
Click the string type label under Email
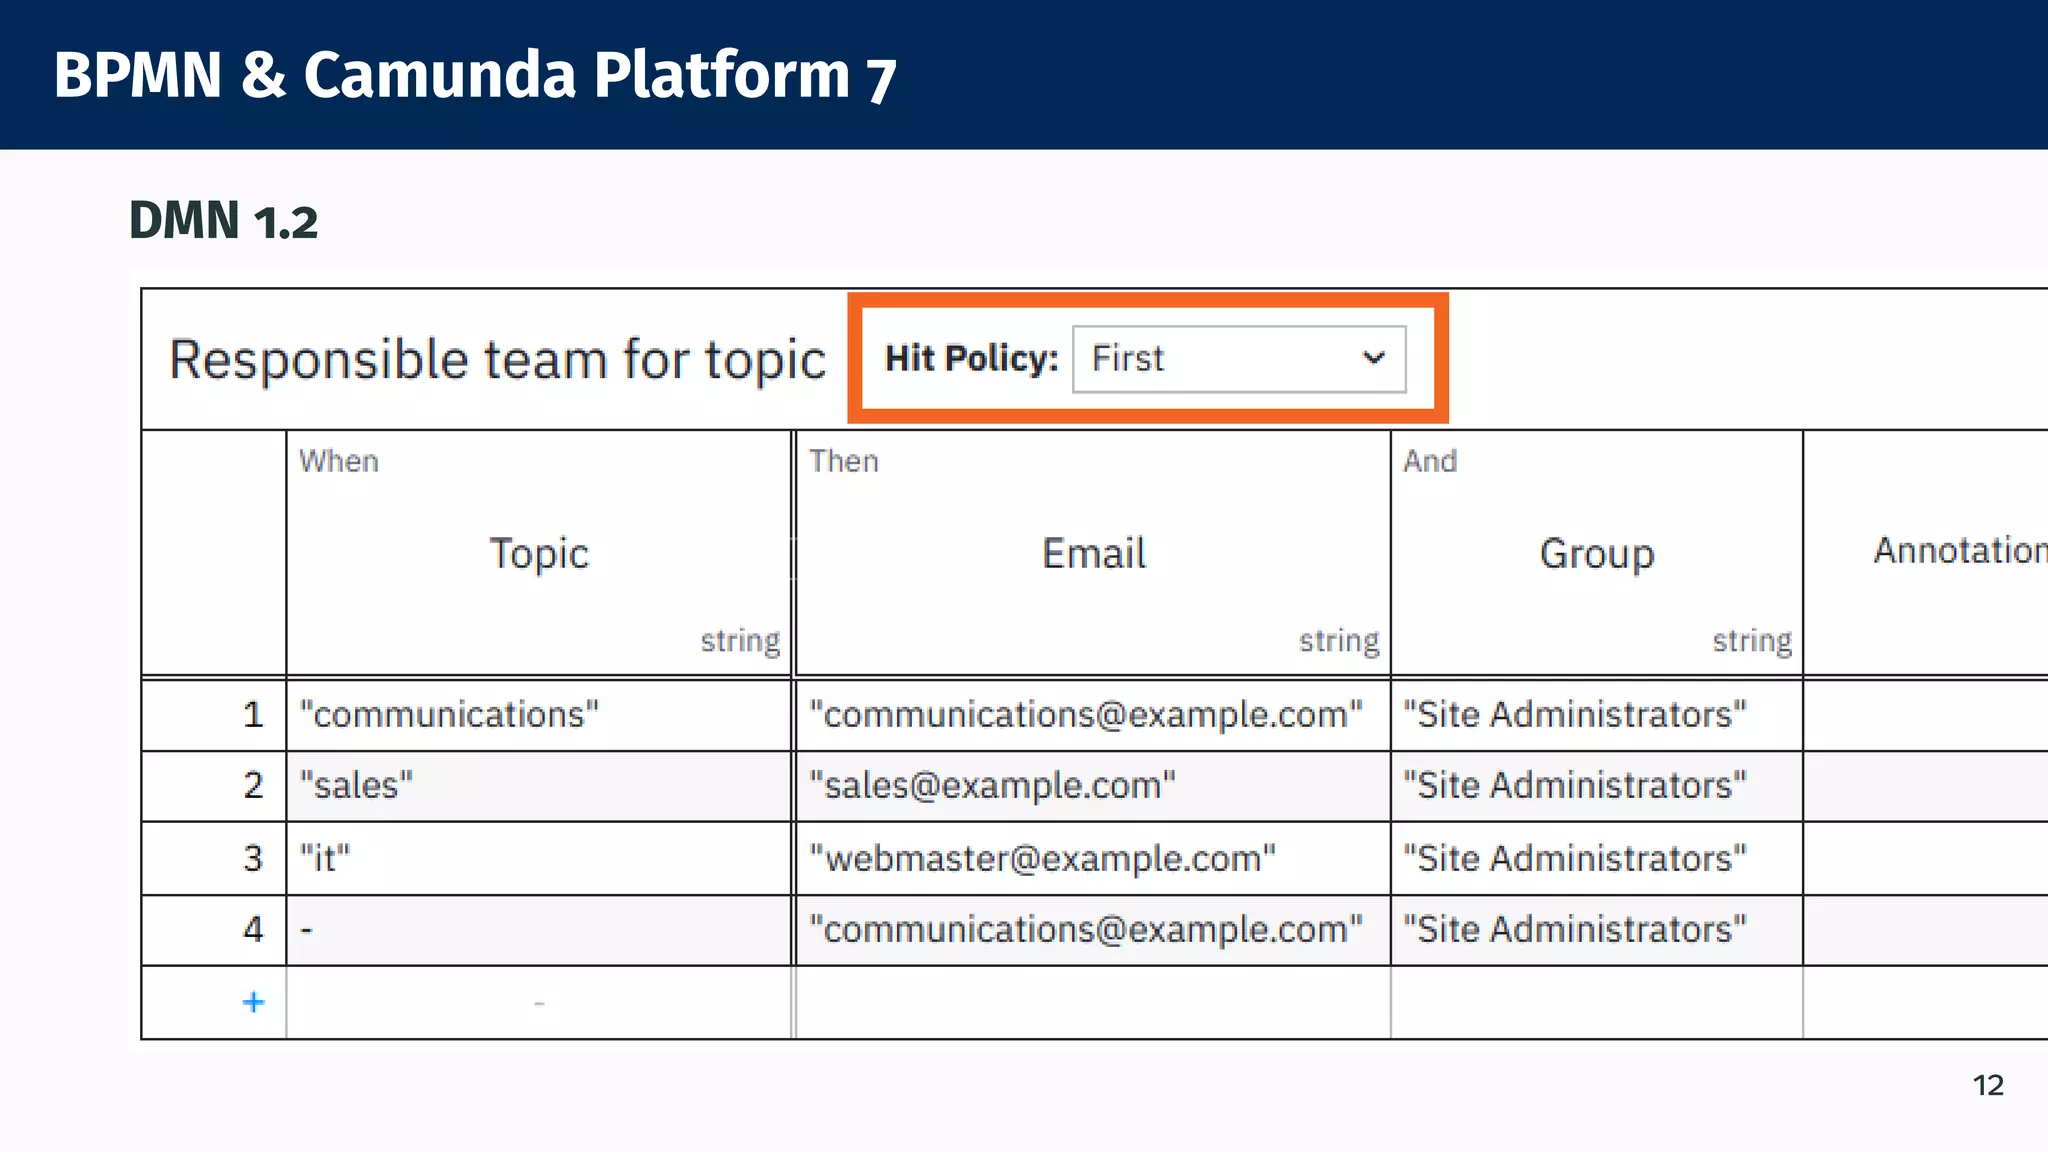tap(1339, 641)
